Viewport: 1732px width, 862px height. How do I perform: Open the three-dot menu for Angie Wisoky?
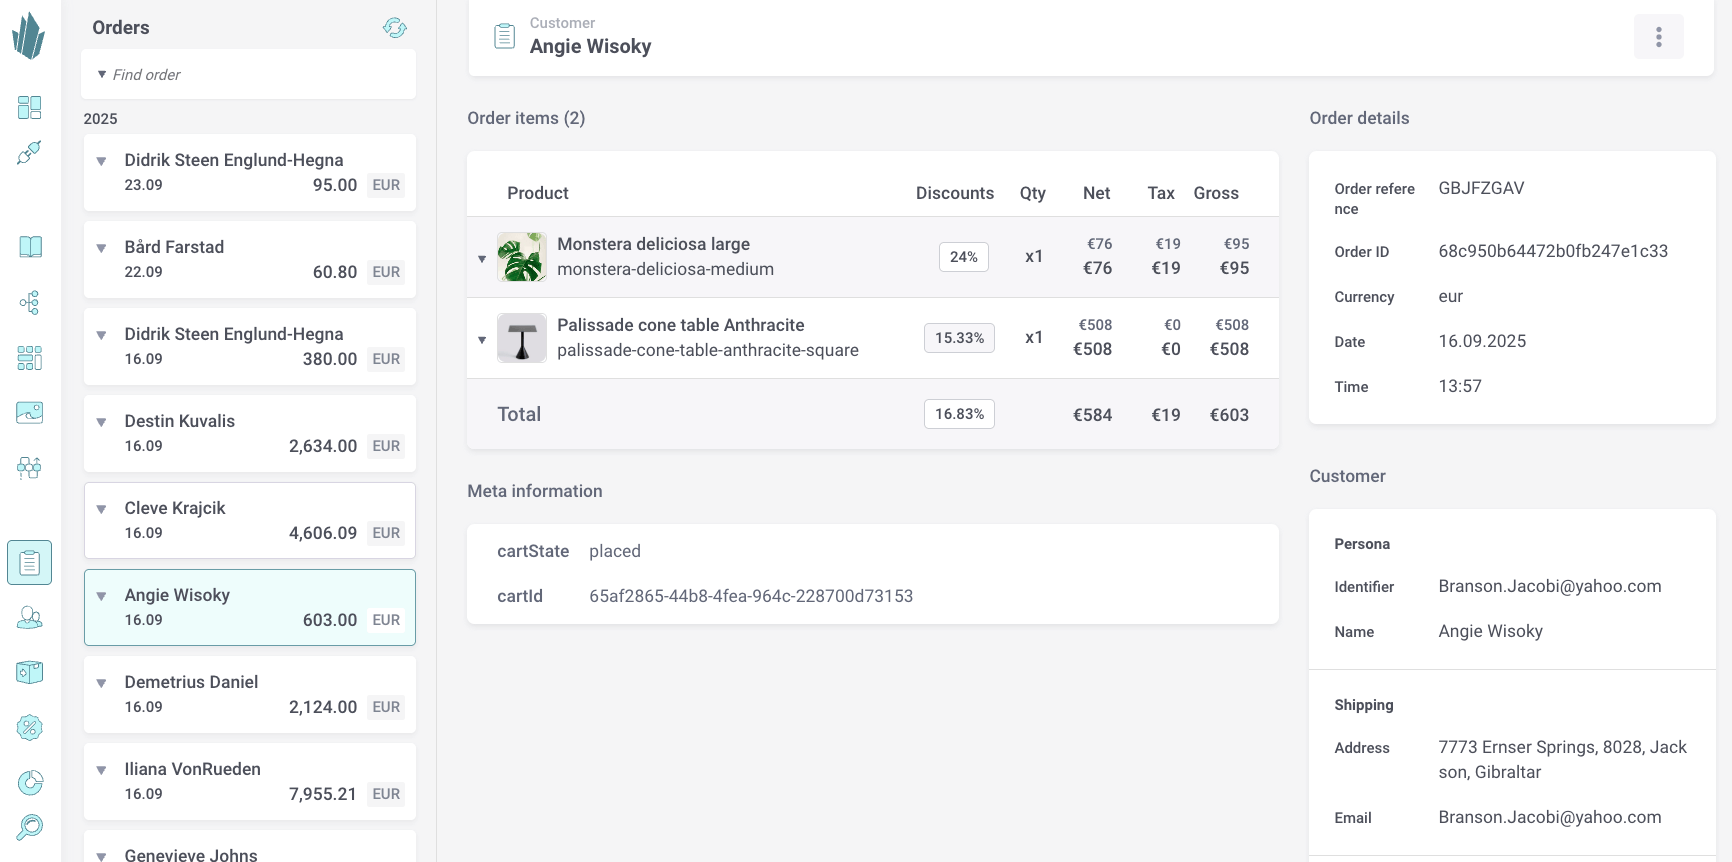coord(1658,37)
